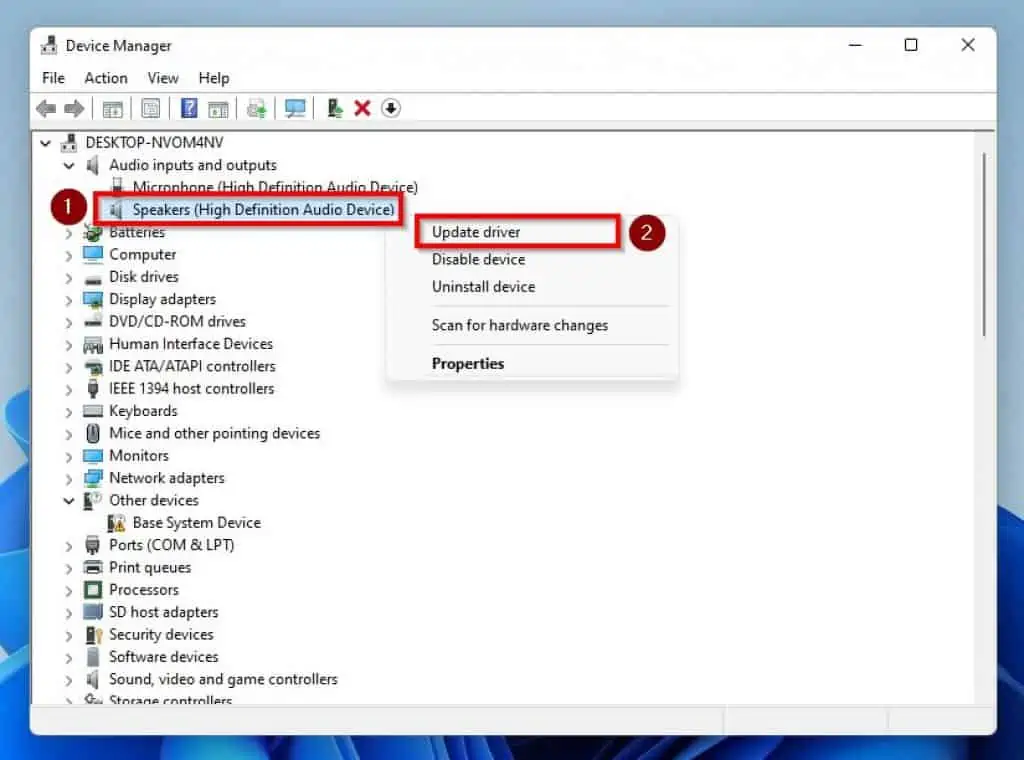Choose Update driver from the context menu
Image resolution: width=1024 pixels, height=760 pixels.
coord(476,232)
